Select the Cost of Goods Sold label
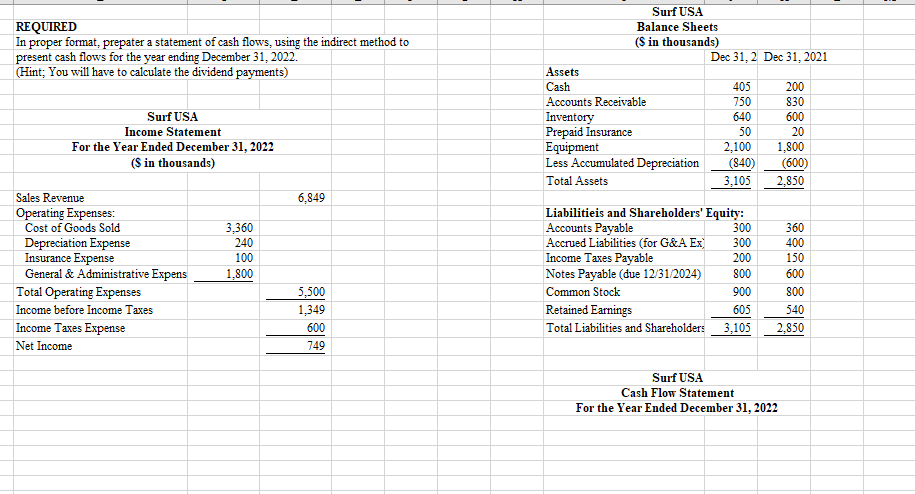Viewport: 915px width, 494px height. click(72, 228)
